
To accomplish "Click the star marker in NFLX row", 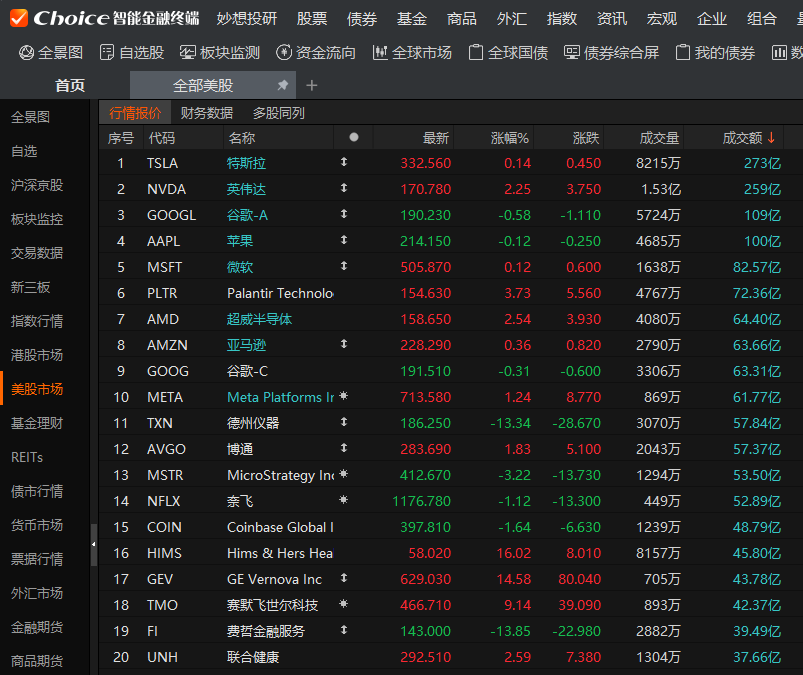I will tap(344, 500).
